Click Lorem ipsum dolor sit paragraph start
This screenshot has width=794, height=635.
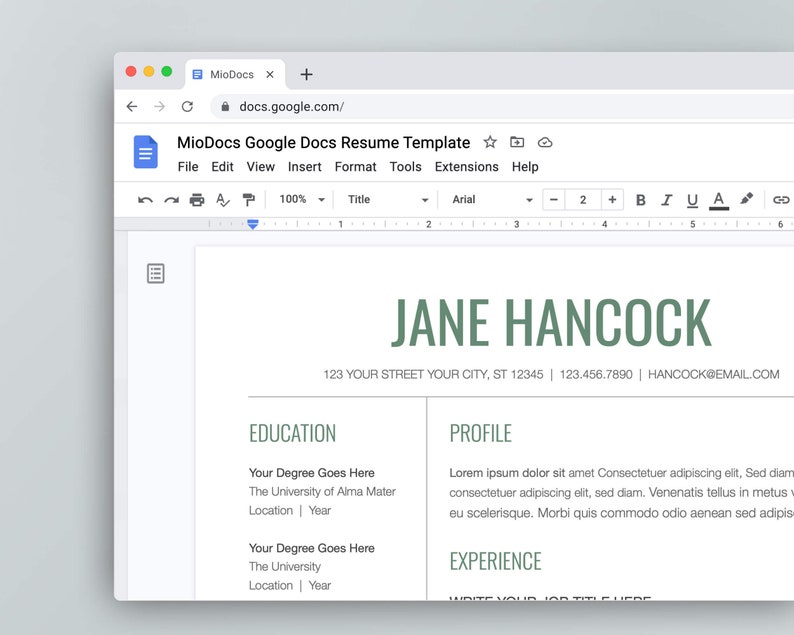[x=507, y=473]
